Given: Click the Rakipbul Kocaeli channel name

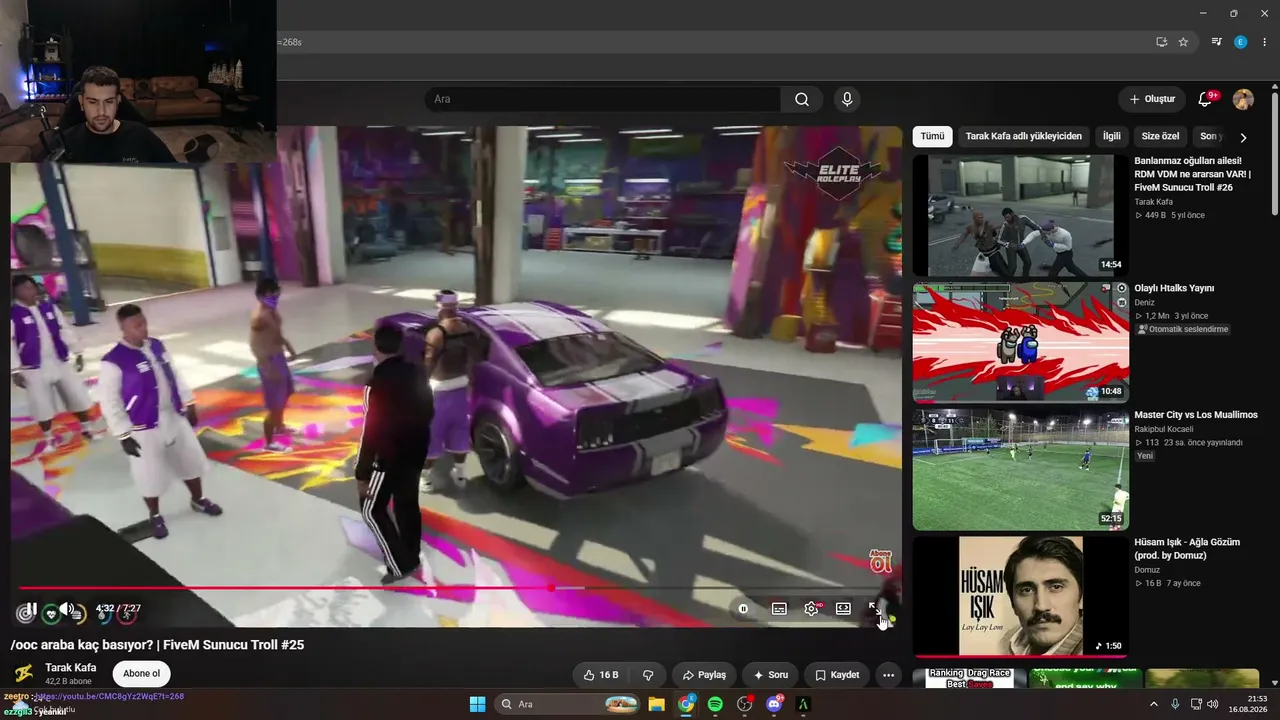Looking at the screenshot, I should (x=1163, y=429).
